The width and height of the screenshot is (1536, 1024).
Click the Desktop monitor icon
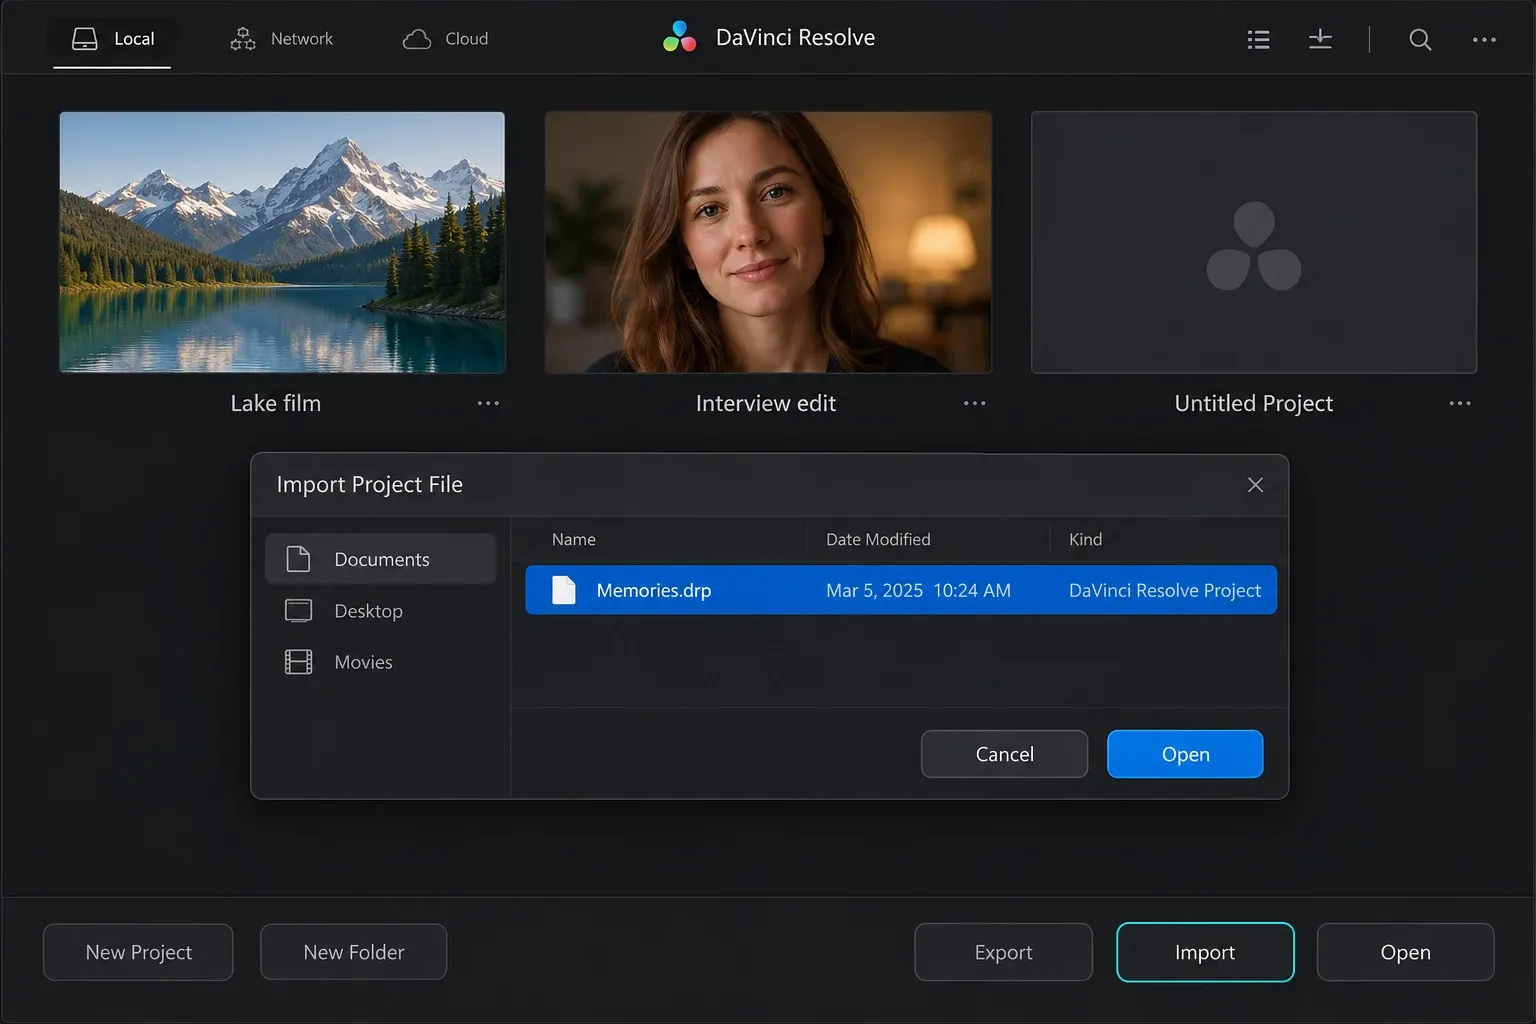pos(298,611)
